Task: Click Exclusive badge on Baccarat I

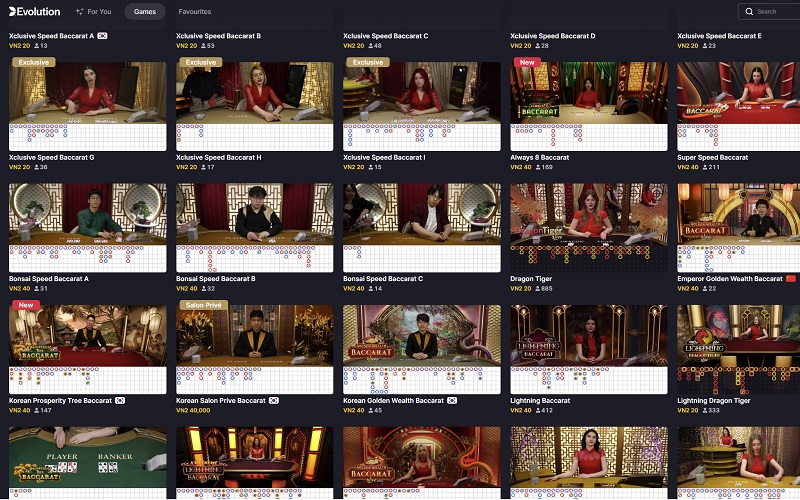Action: click(368, 62)
